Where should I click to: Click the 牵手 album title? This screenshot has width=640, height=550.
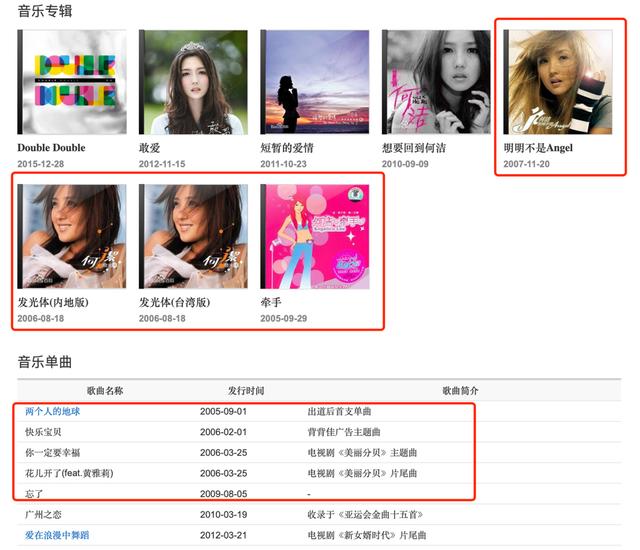(x=271, y=302)
